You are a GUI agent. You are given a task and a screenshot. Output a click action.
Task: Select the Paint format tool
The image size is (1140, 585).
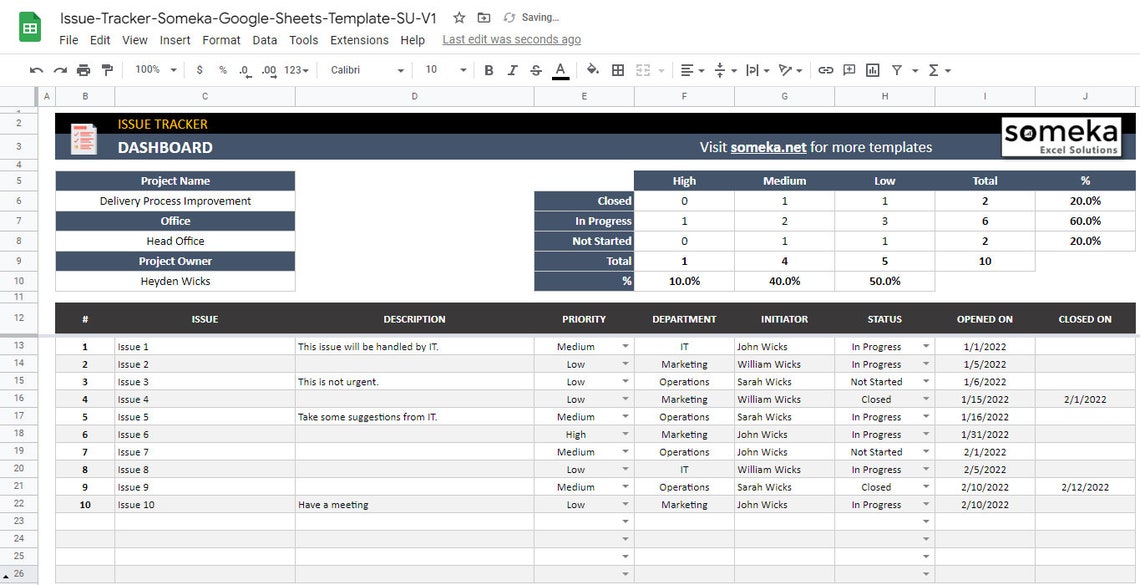[x=107, y=70]
